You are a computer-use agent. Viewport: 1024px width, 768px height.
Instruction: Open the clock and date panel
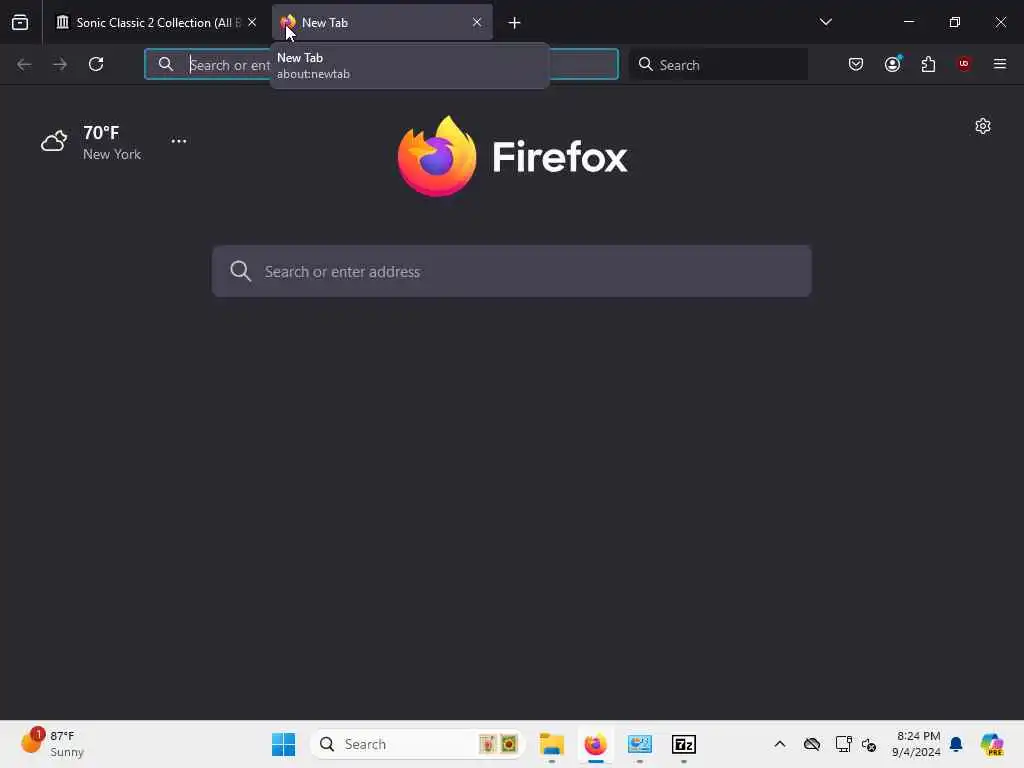click(918, 744)
